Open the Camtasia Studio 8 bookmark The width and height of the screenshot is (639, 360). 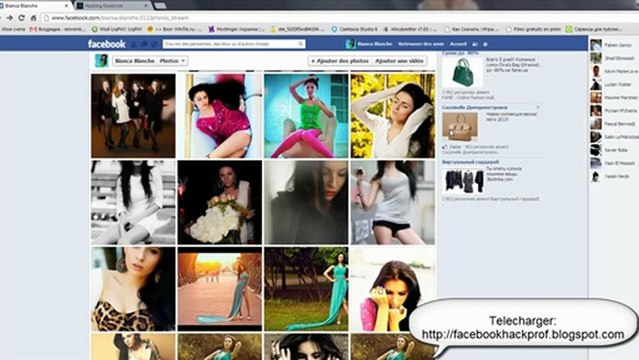click(355, 29)
